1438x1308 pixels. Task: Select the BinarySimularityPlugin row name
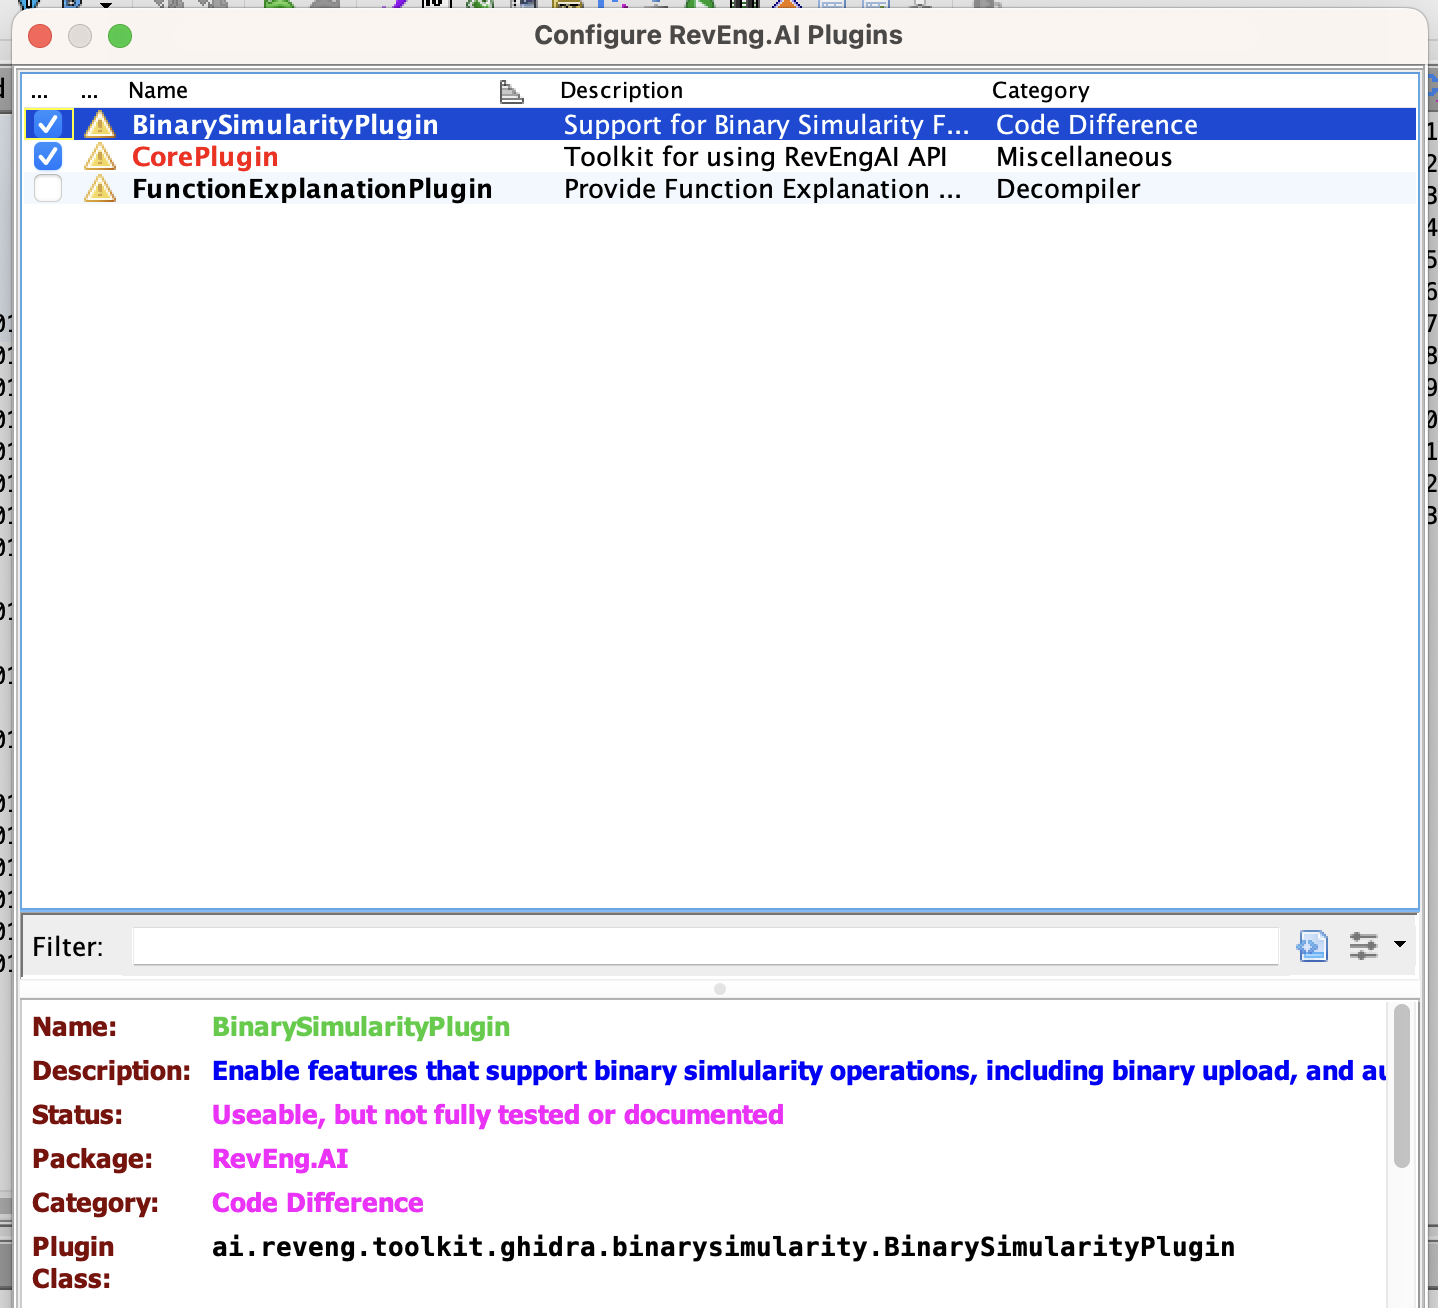coord(285,125)
